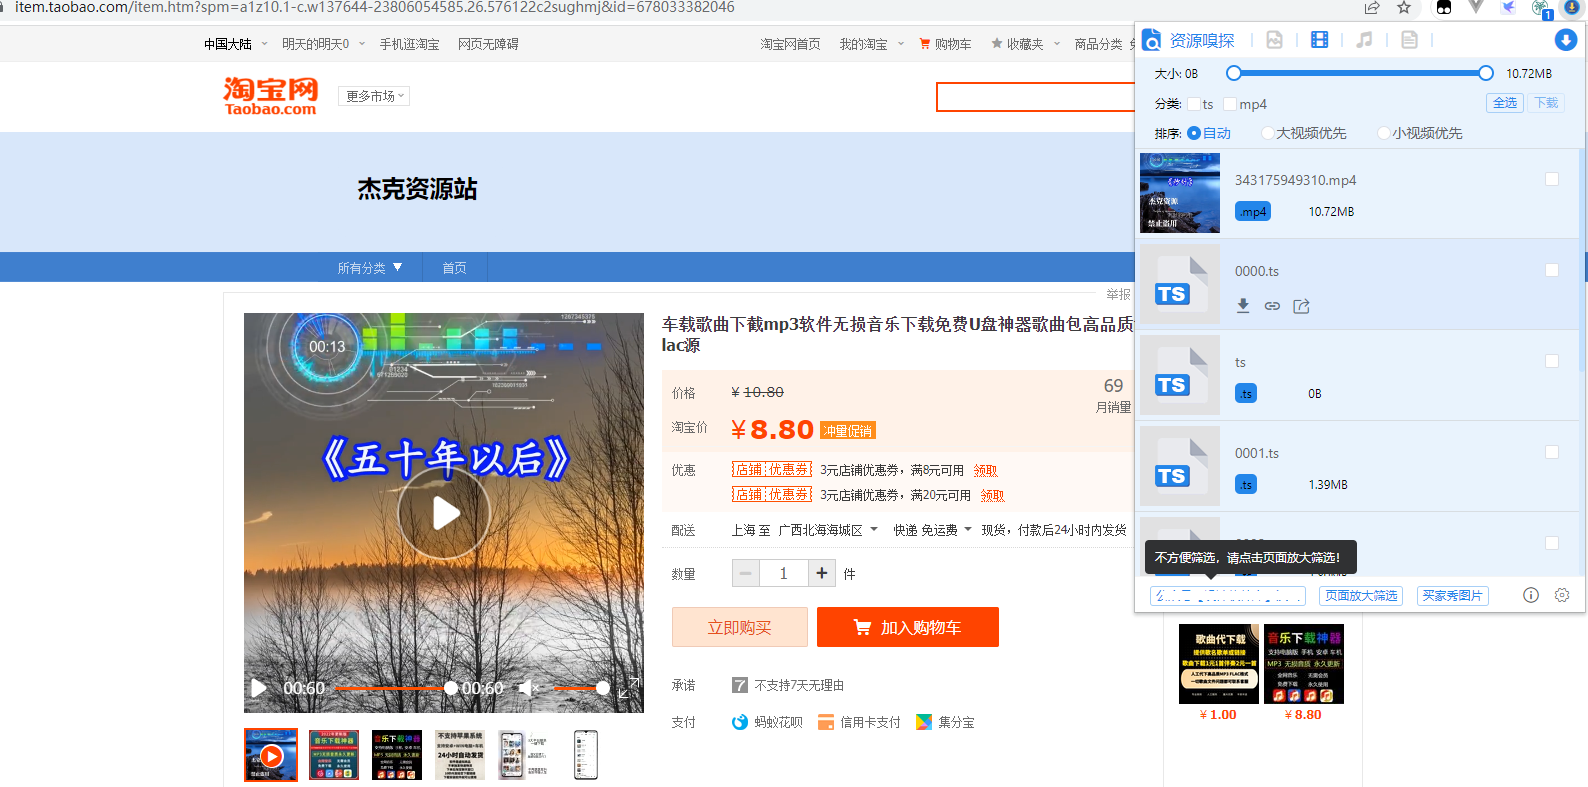Open 手机逛淘宝 link in top bar
Viewport: 1588px width, 787px height.
pyautogui.click(x=409, y=44)
